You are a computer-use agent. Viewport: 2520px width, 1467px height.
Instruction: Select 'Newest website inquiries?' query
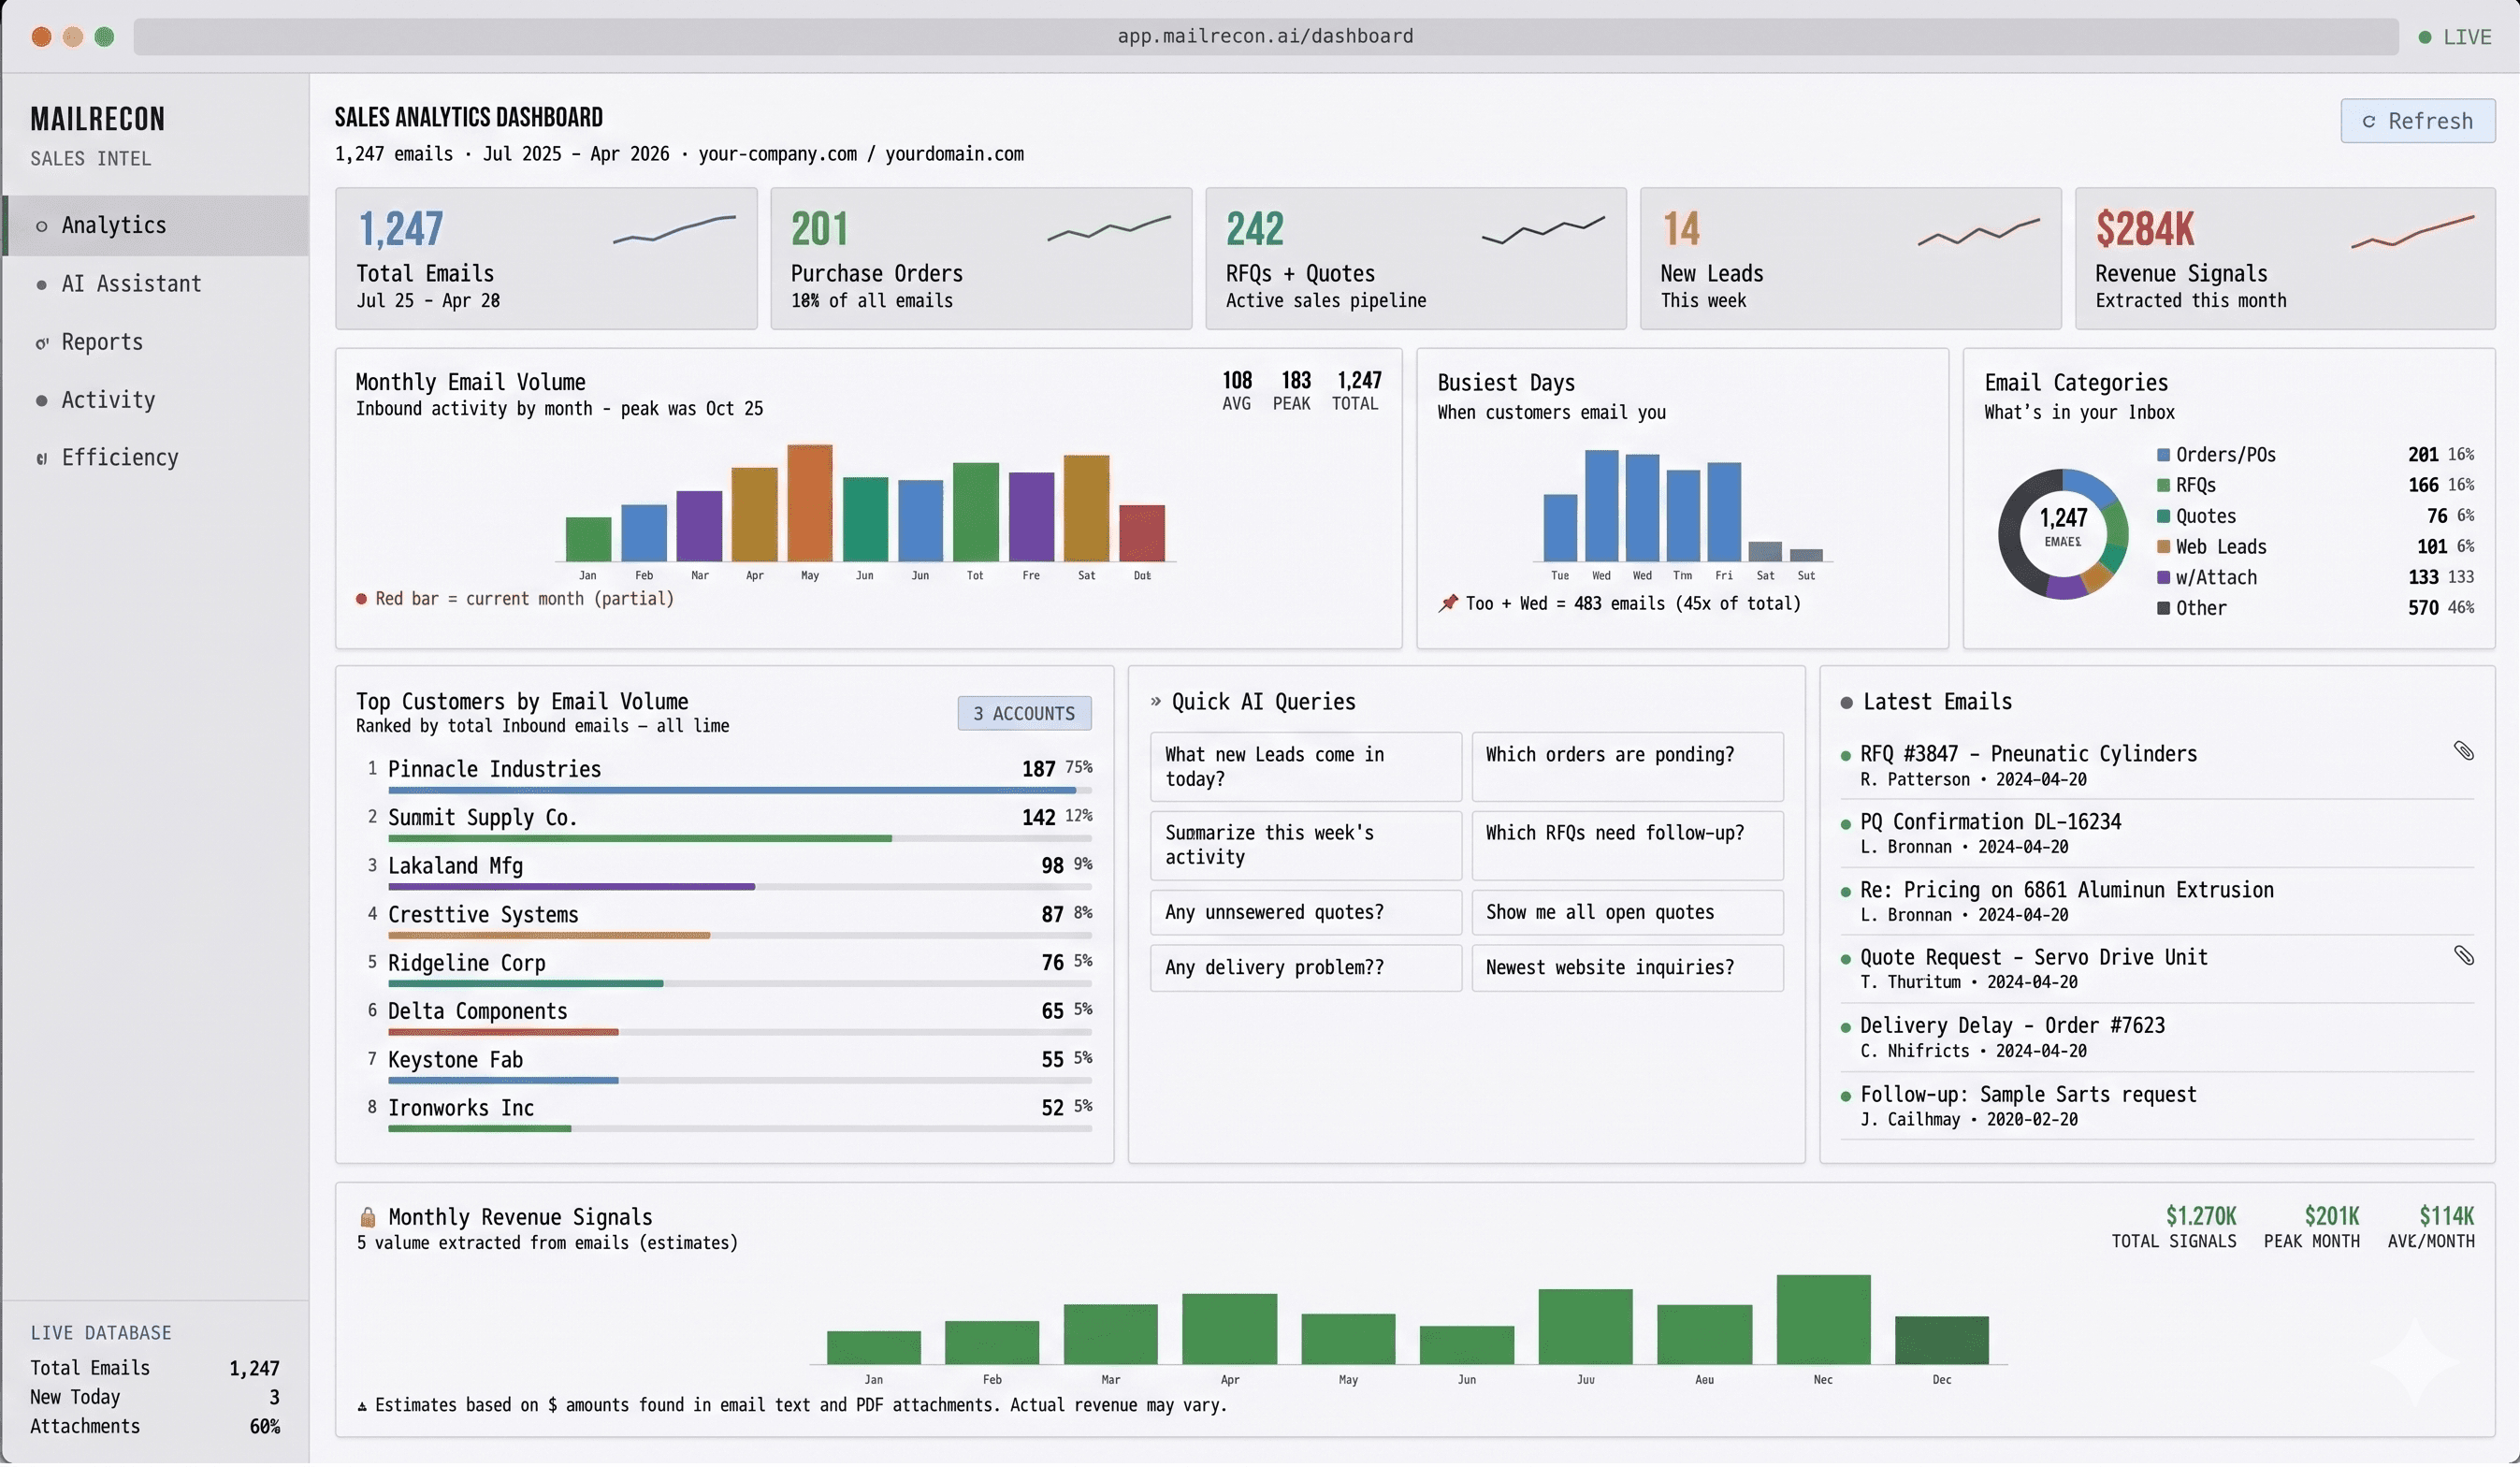[x=1627, y=969]
